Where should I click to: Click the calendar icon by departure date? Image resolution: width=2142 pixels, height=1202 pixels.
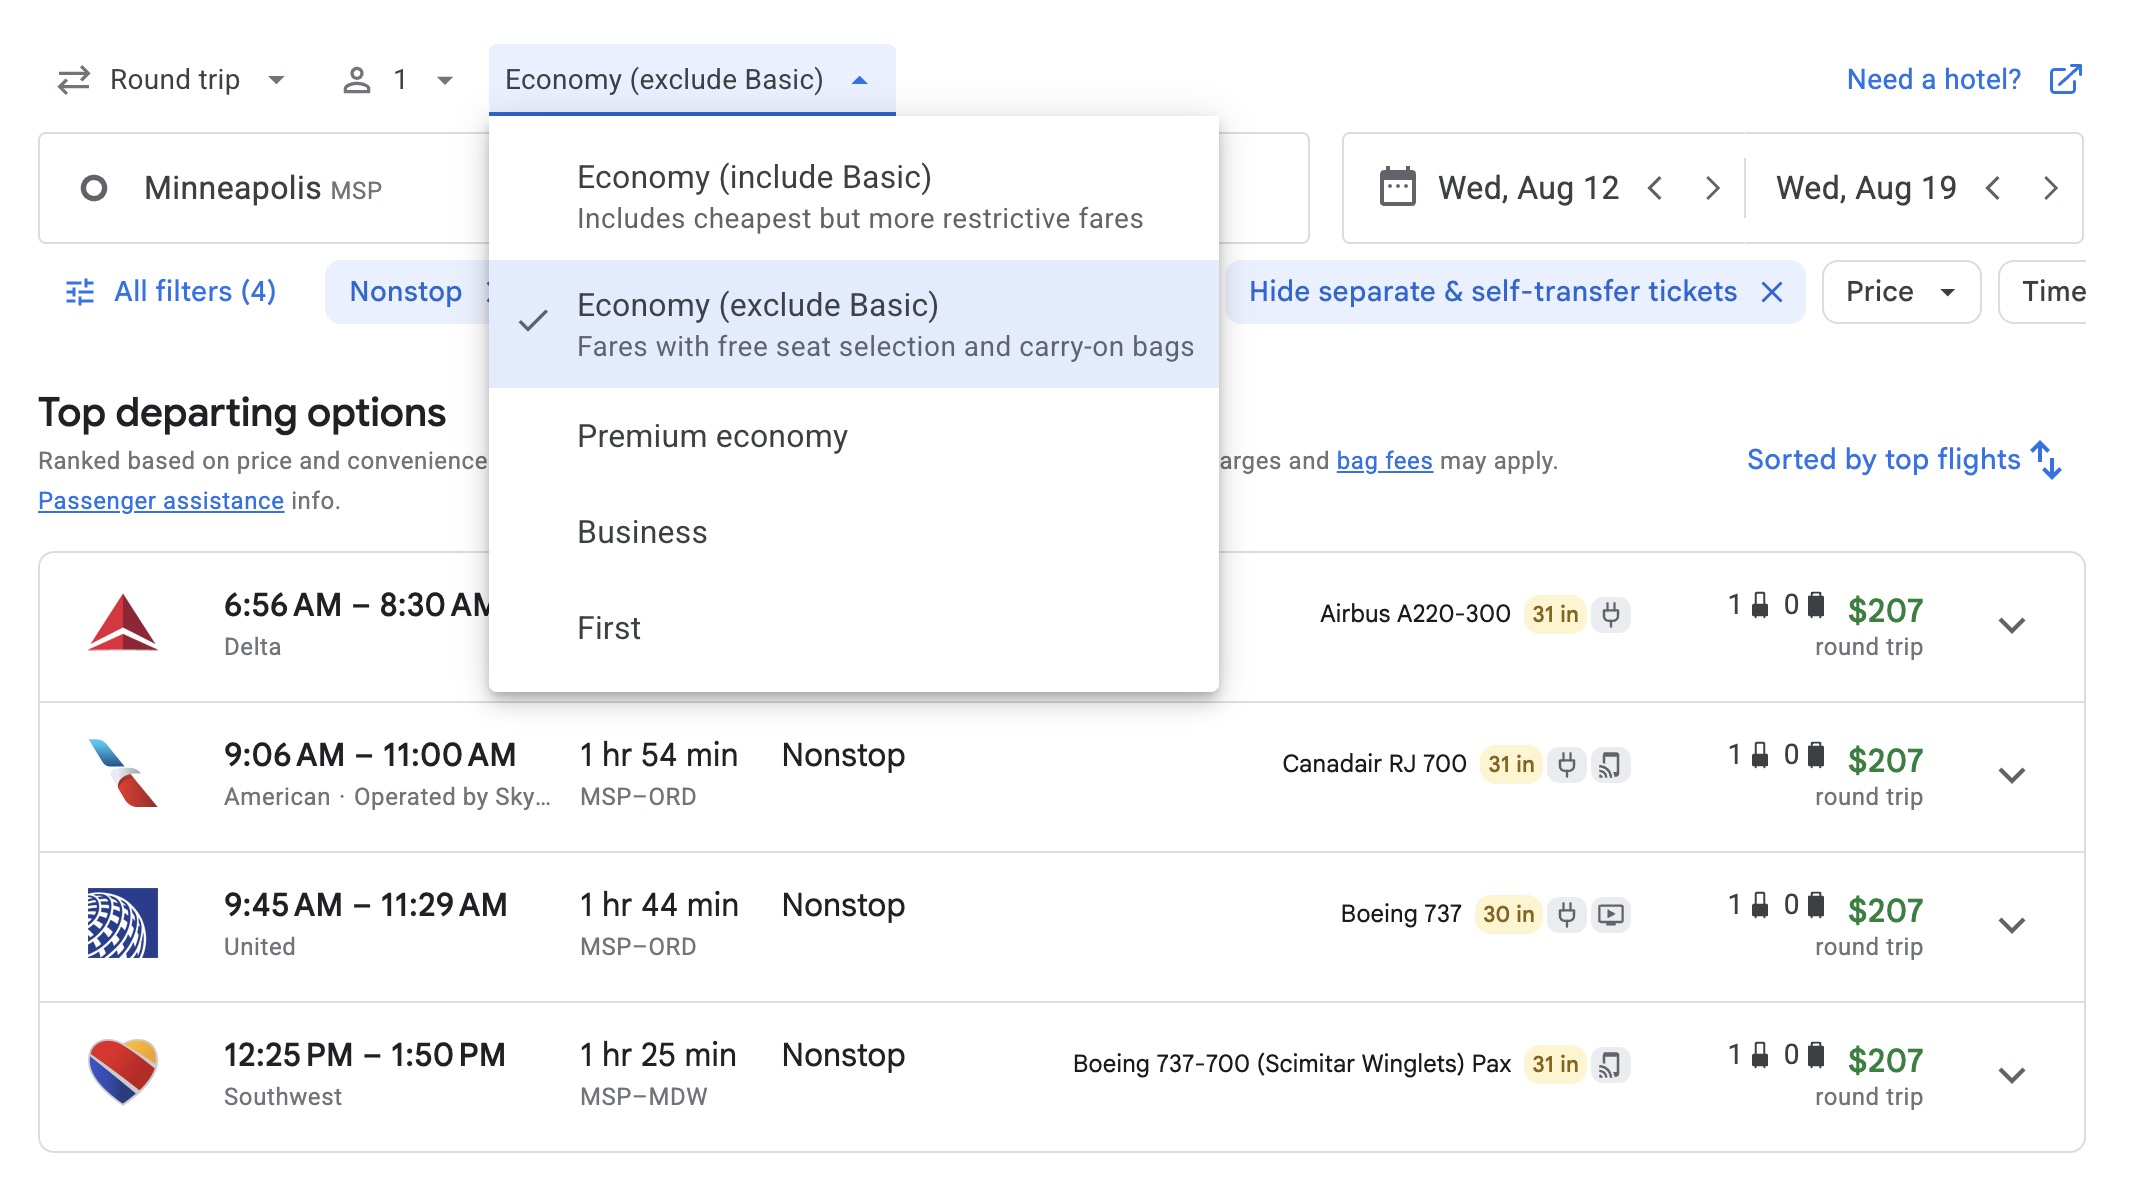(1398, 187)
